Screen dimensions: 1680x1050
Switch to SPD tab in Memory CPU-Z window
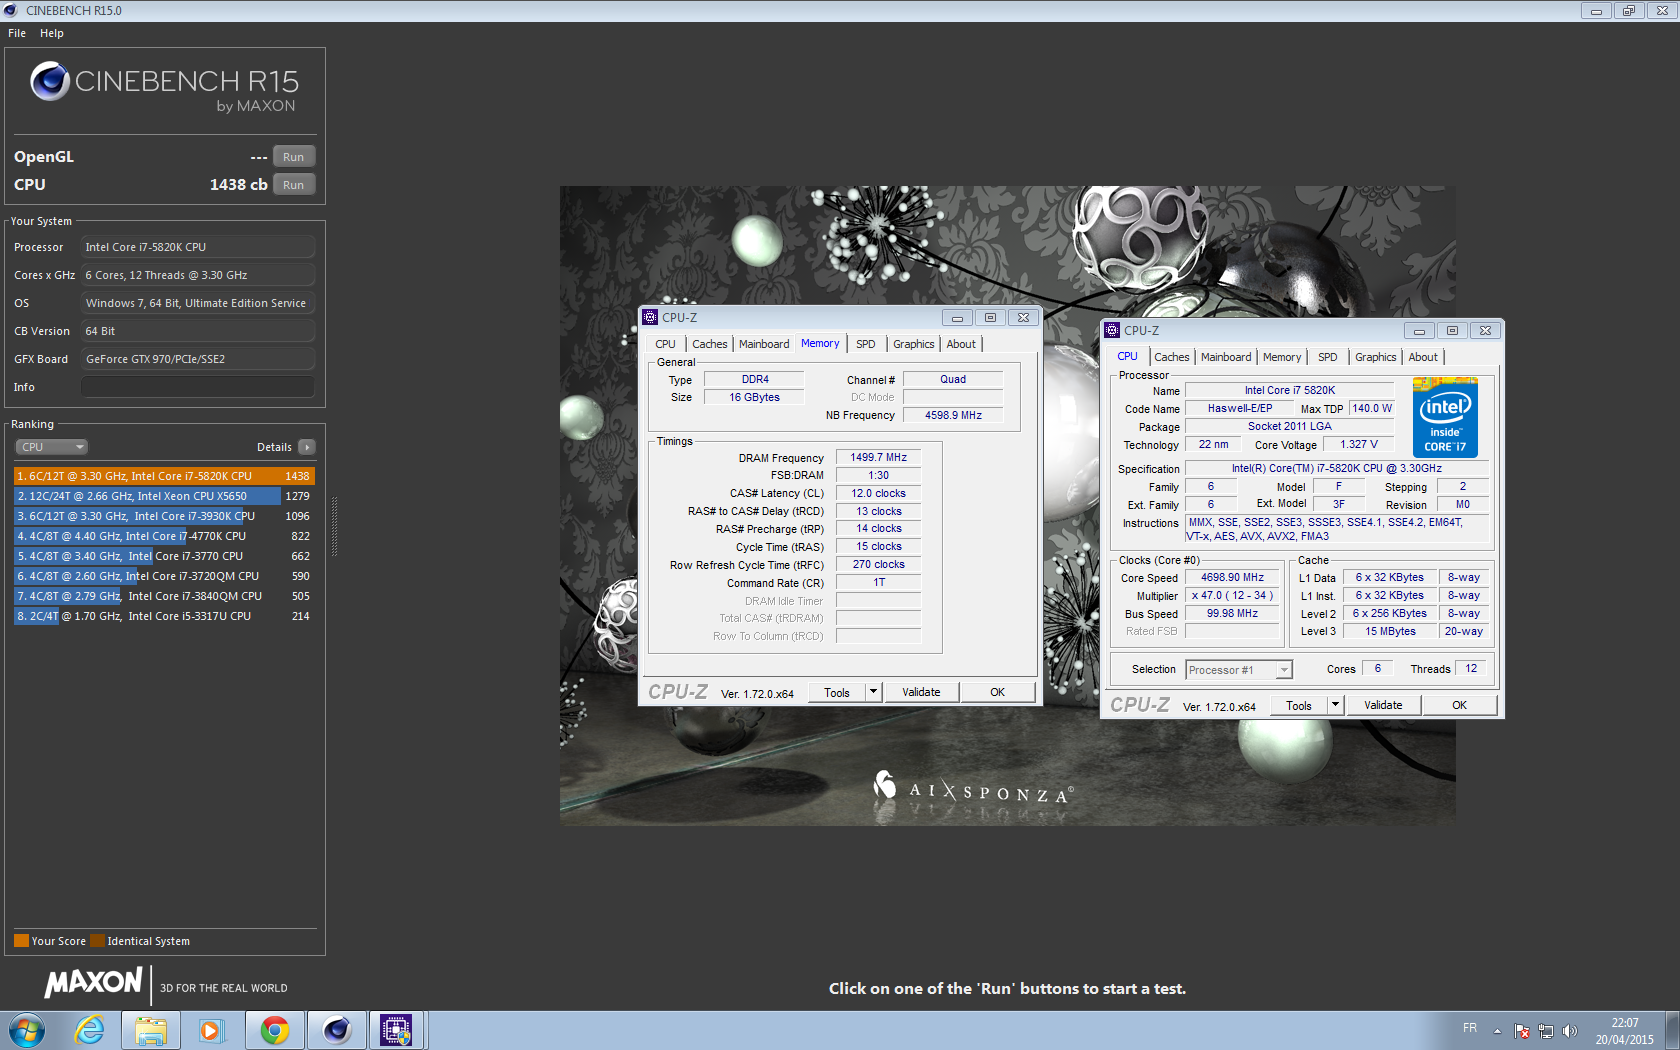tap(866, 344)
